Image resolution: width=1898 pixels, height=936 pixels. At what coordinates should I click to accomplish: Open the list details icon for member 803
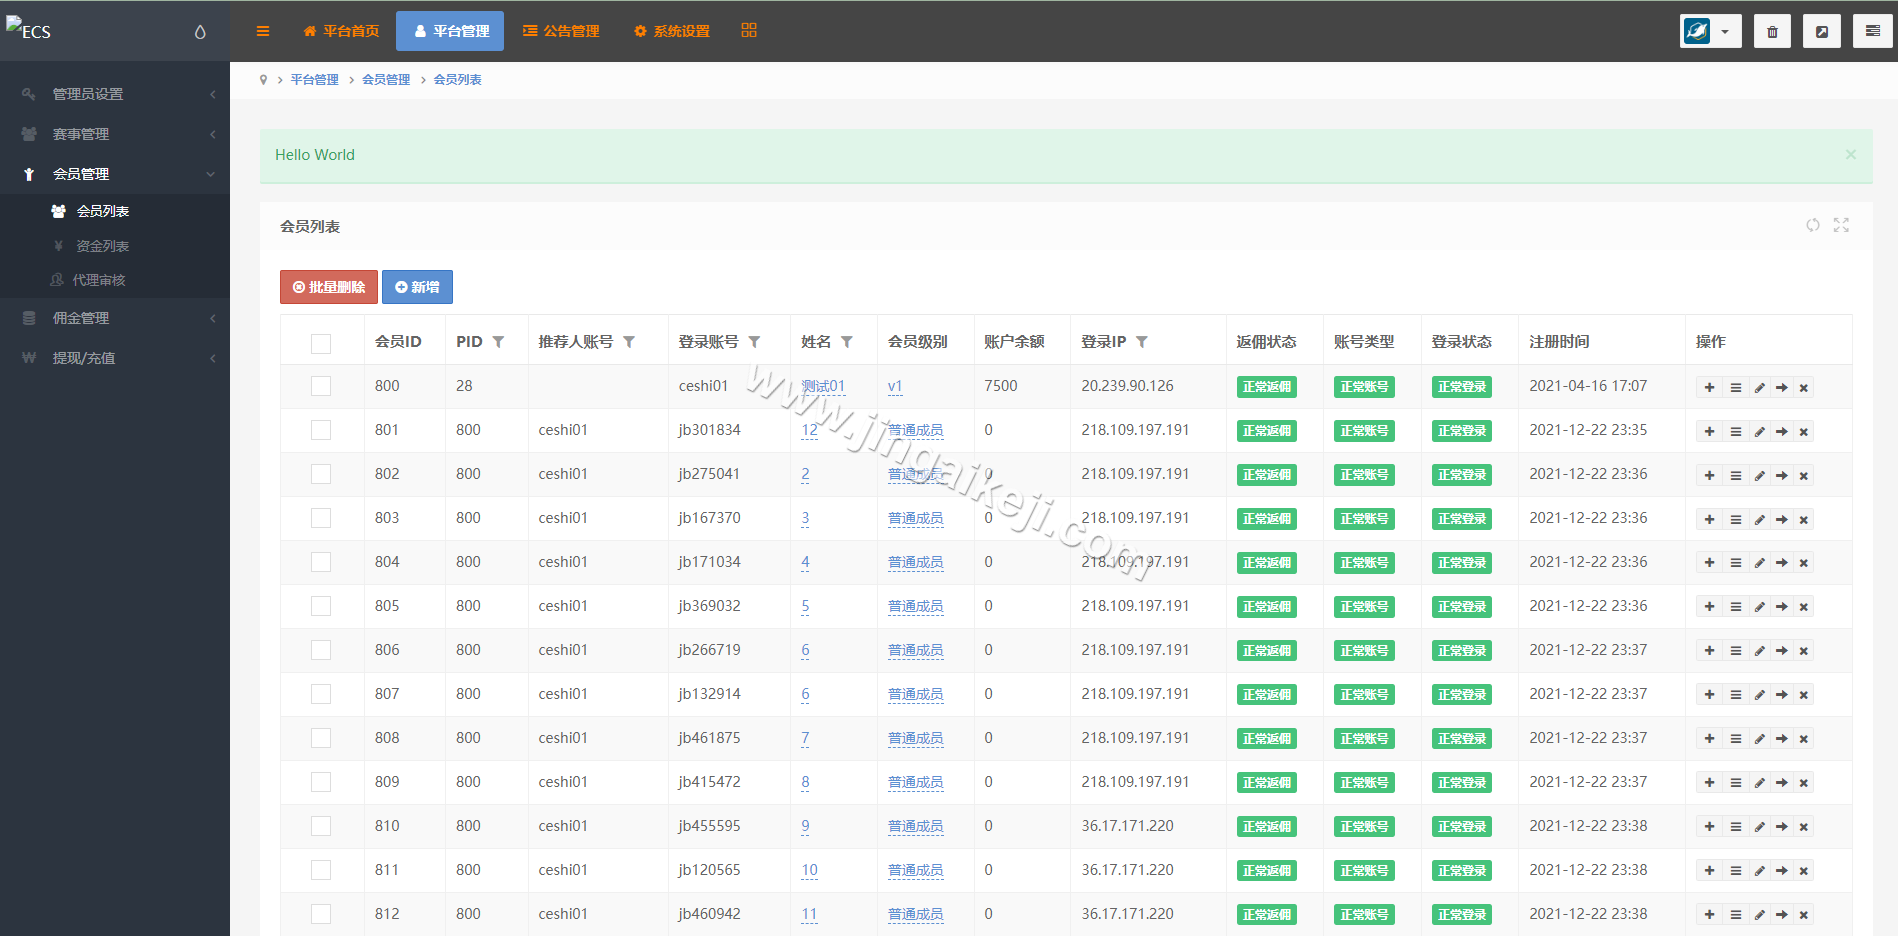click(1735, 519)
